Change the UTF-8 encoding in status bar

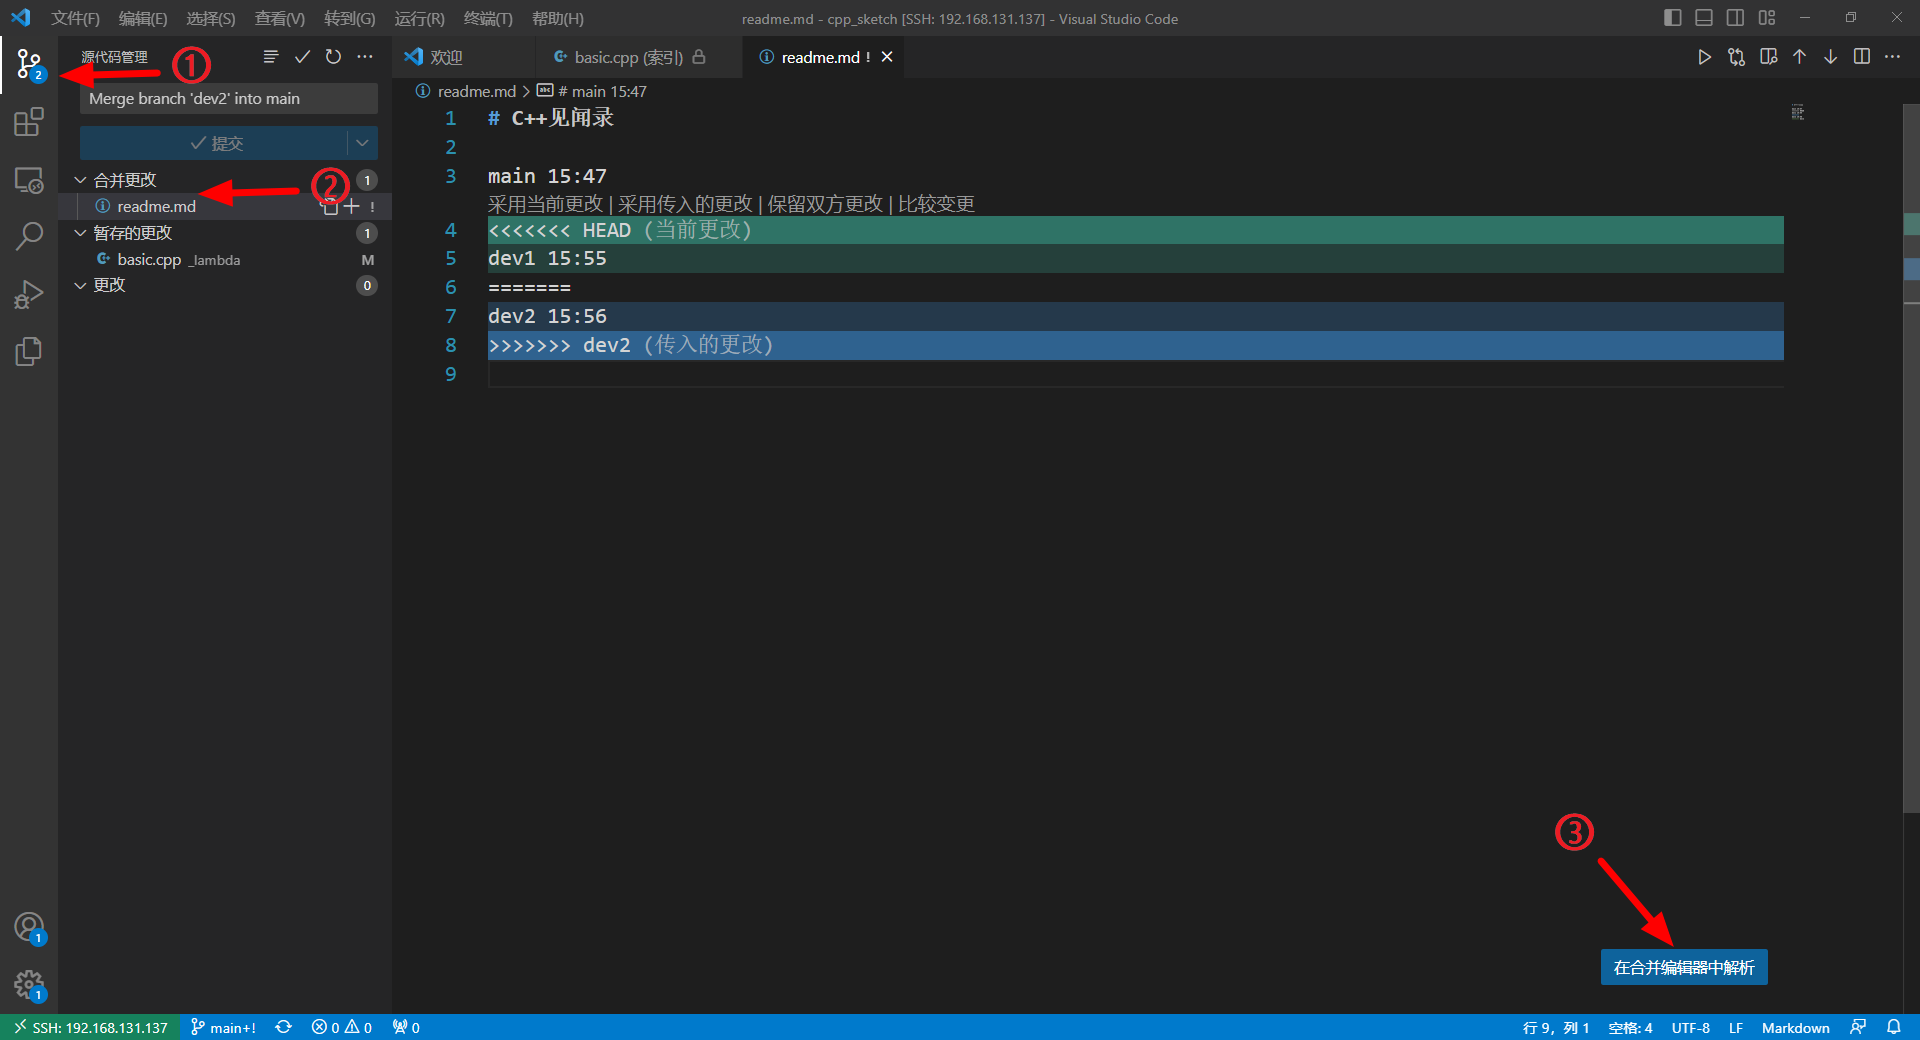click(x=1691, y=1027)
